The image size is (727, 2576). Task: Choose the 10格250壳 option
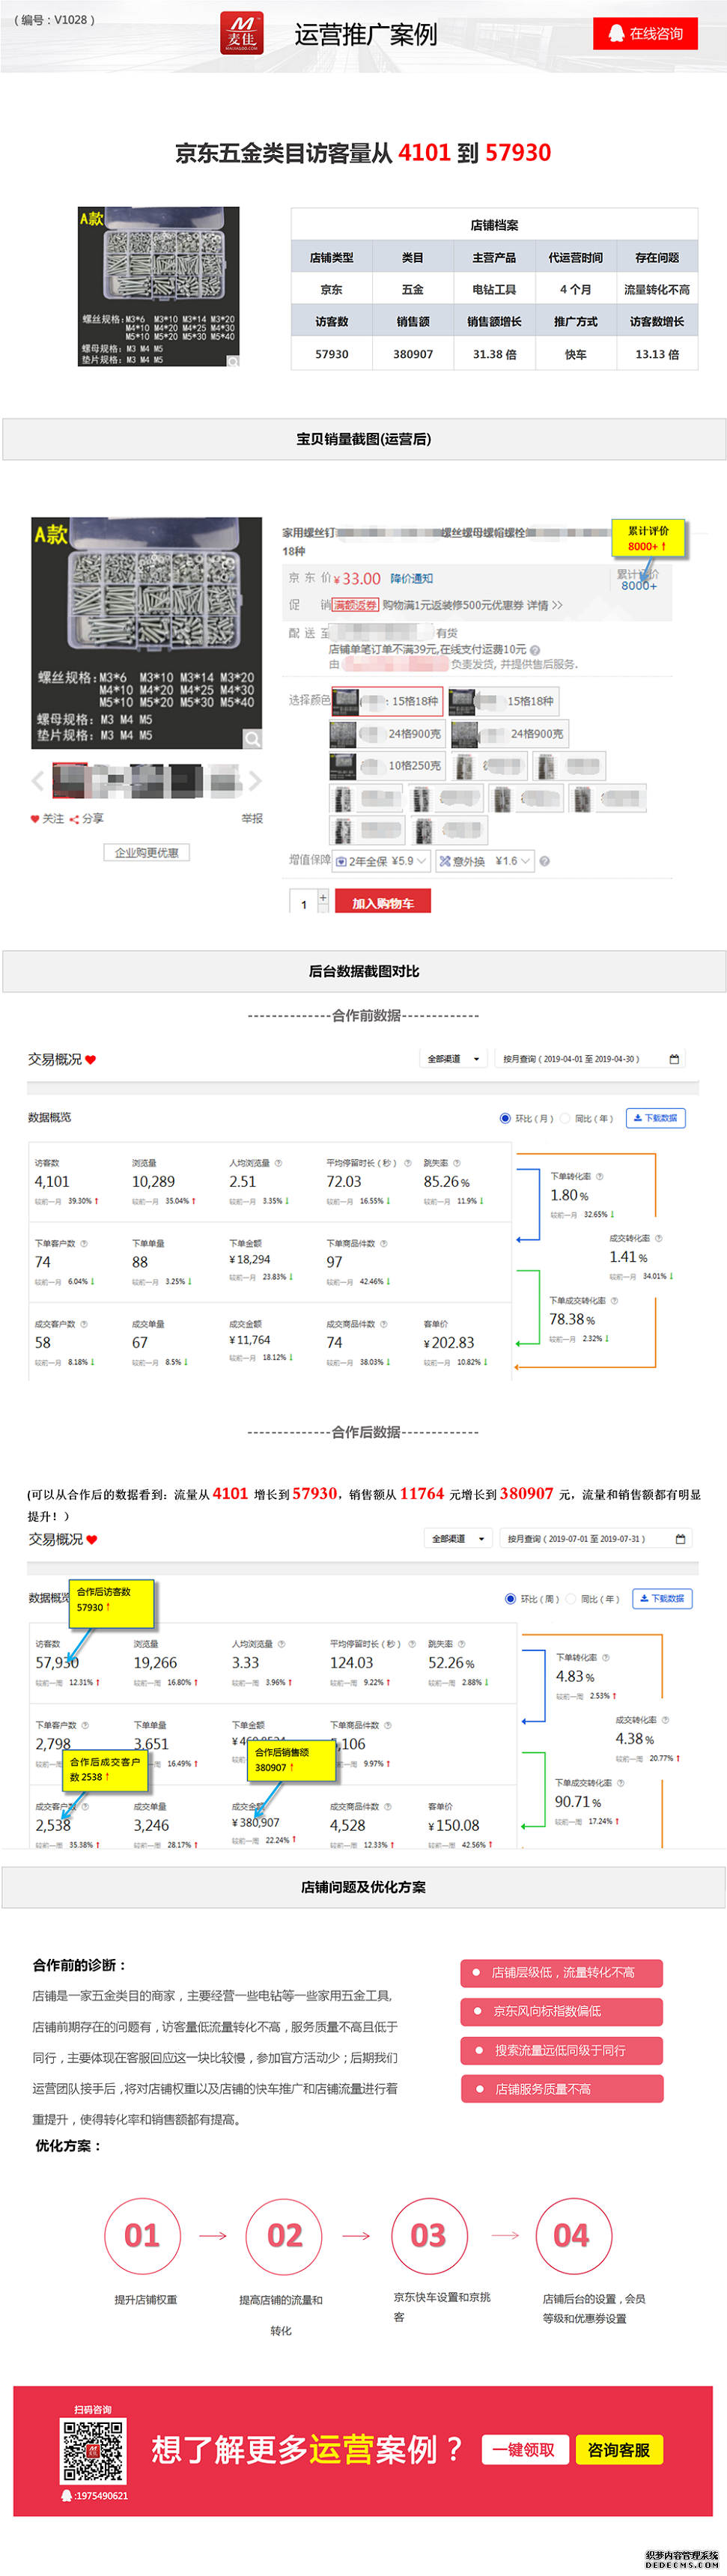coord(387,766)
